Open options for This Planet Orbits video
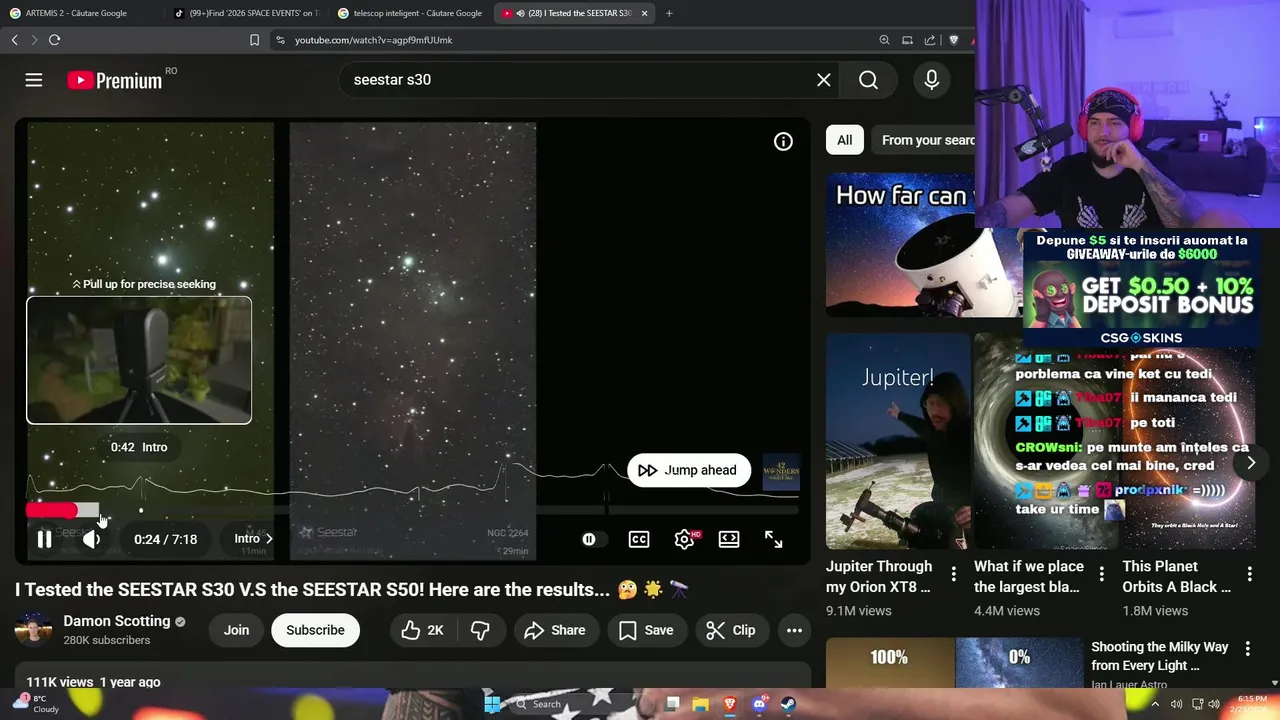Viewport: 1280px width, 720px height. 1249,574
